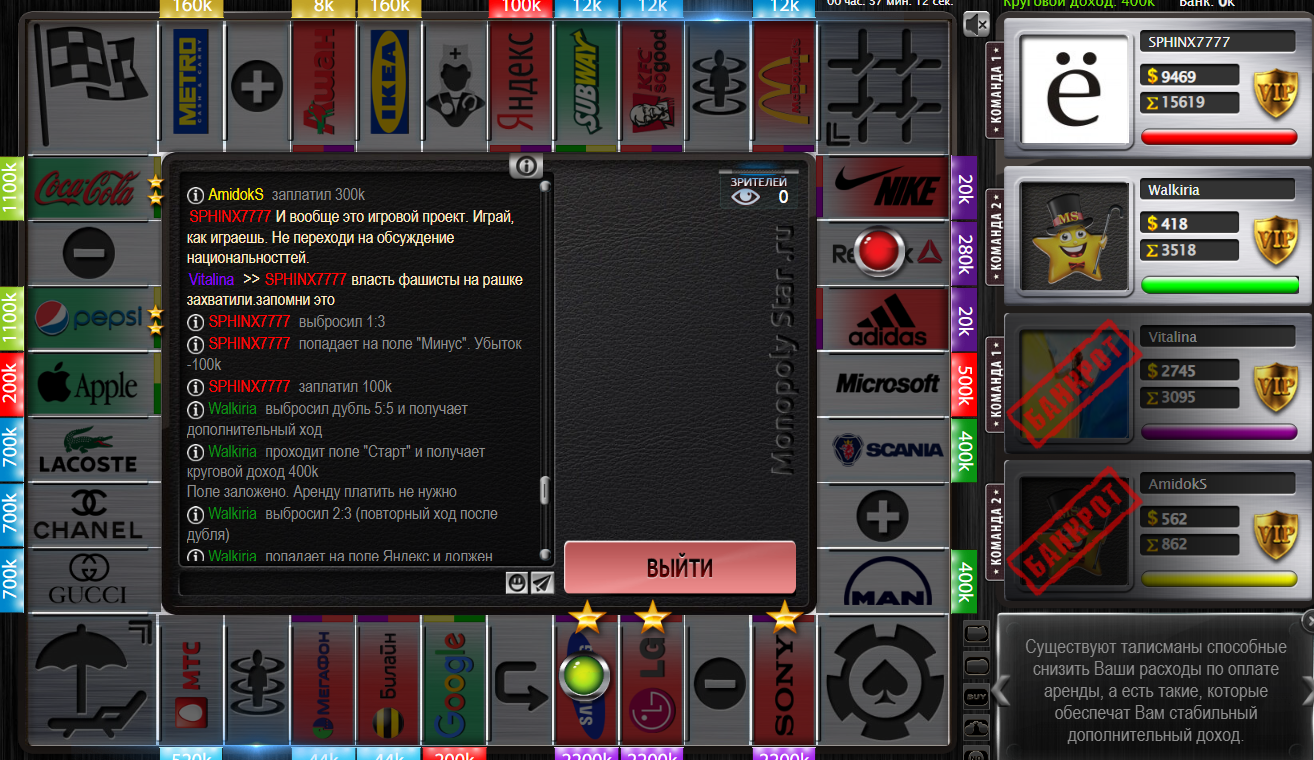Select the McDonald's board cell

coord(784,84)
